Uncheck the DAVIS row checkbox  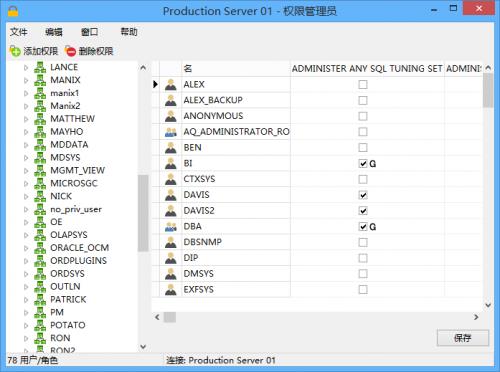click(x=363, y=195)
